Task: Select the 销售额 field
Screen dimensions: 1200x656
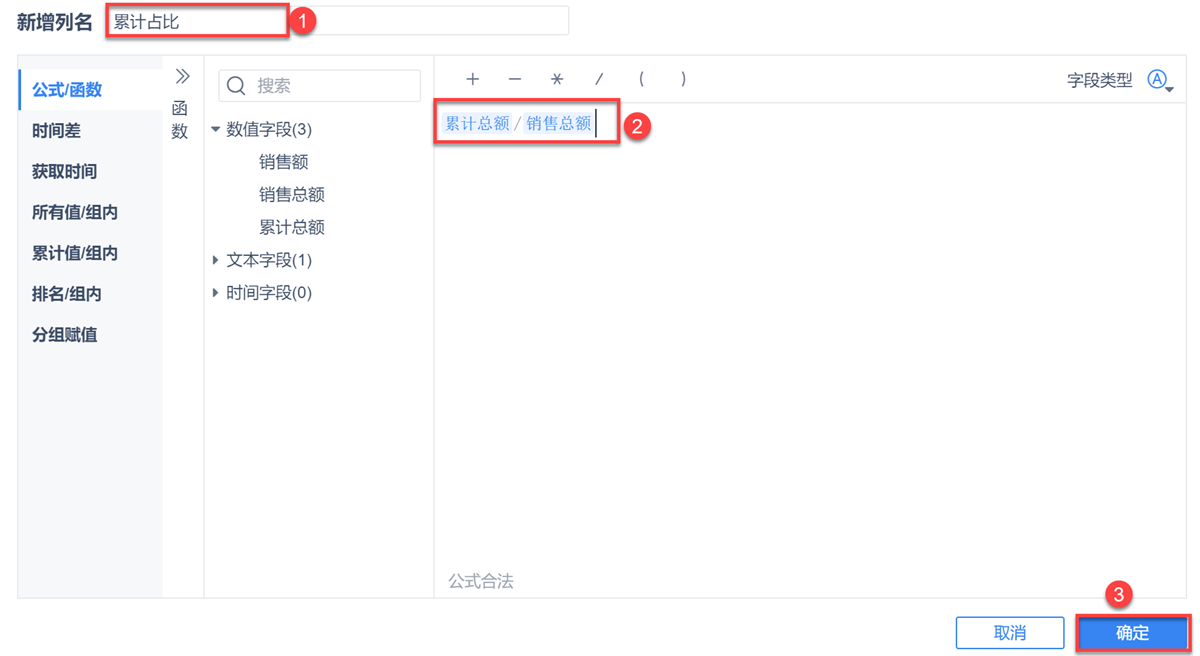Action: [x=284, y=162]
